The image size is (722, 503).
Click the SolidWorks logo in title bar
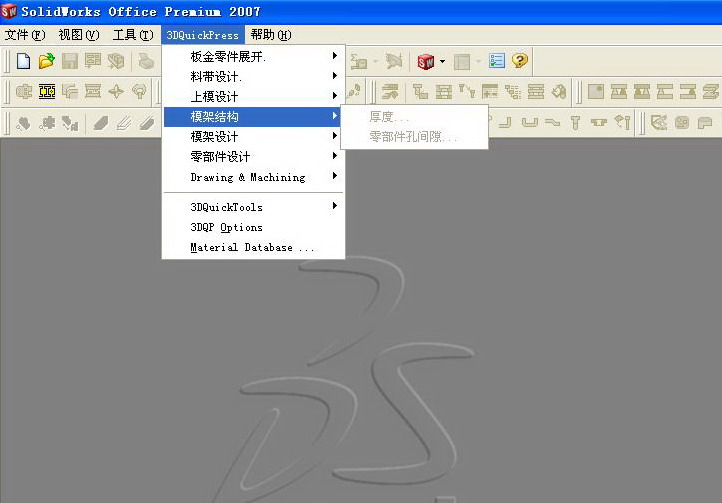click(x=9, y=12)
